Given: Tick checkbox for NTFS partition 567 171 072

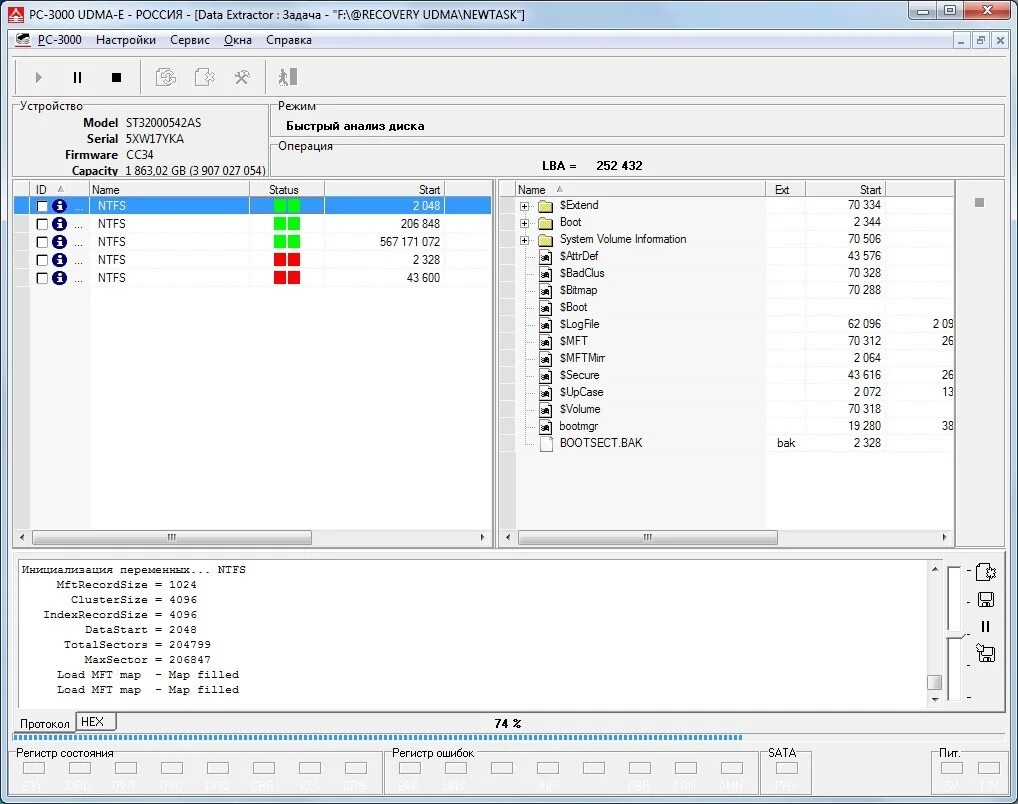Looking at the screenshot, I should [x=42, y=242].
